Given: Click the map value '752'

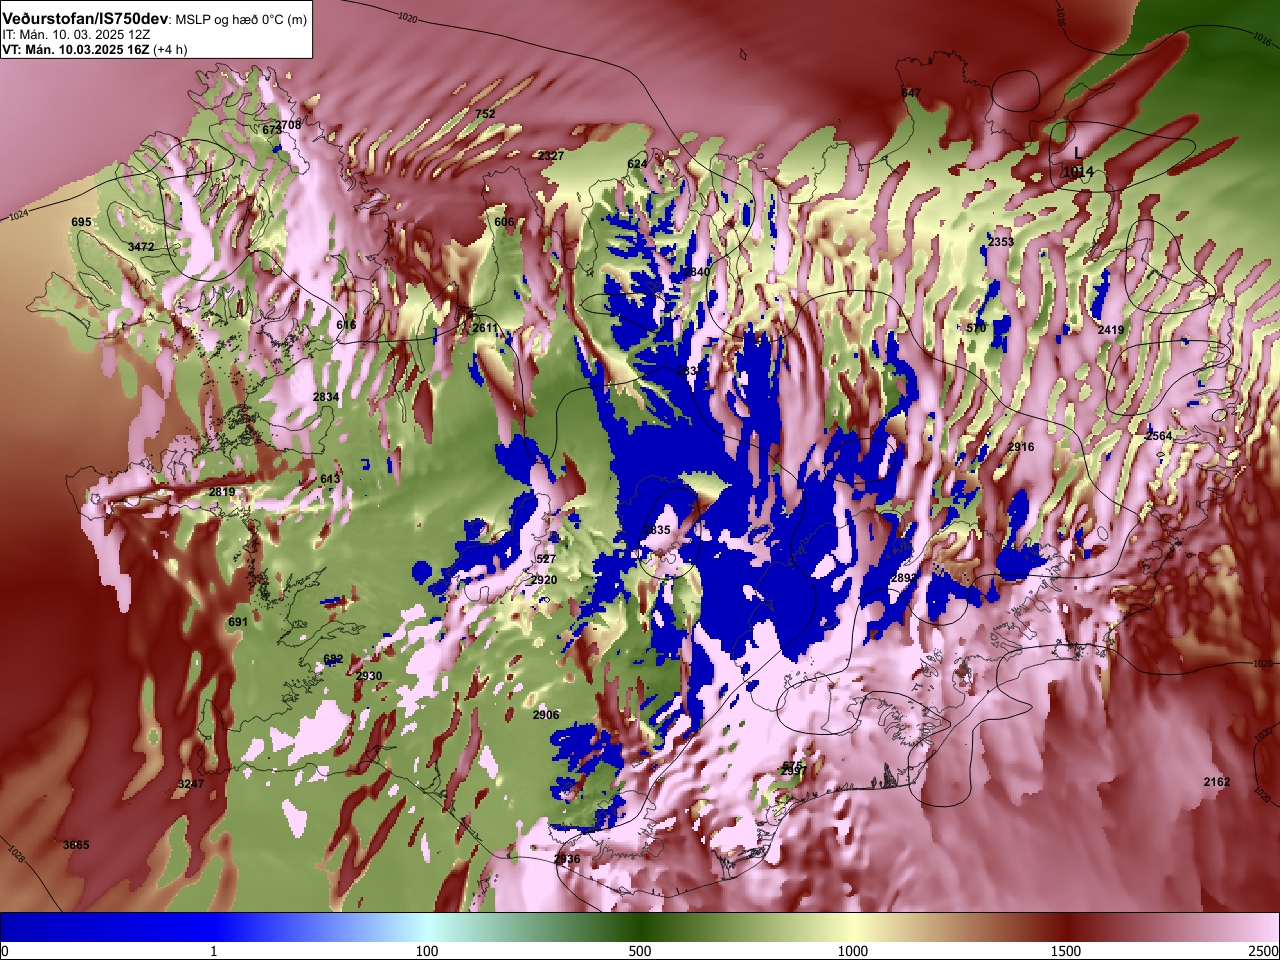Looking at the screenshot, I should 485,114.
